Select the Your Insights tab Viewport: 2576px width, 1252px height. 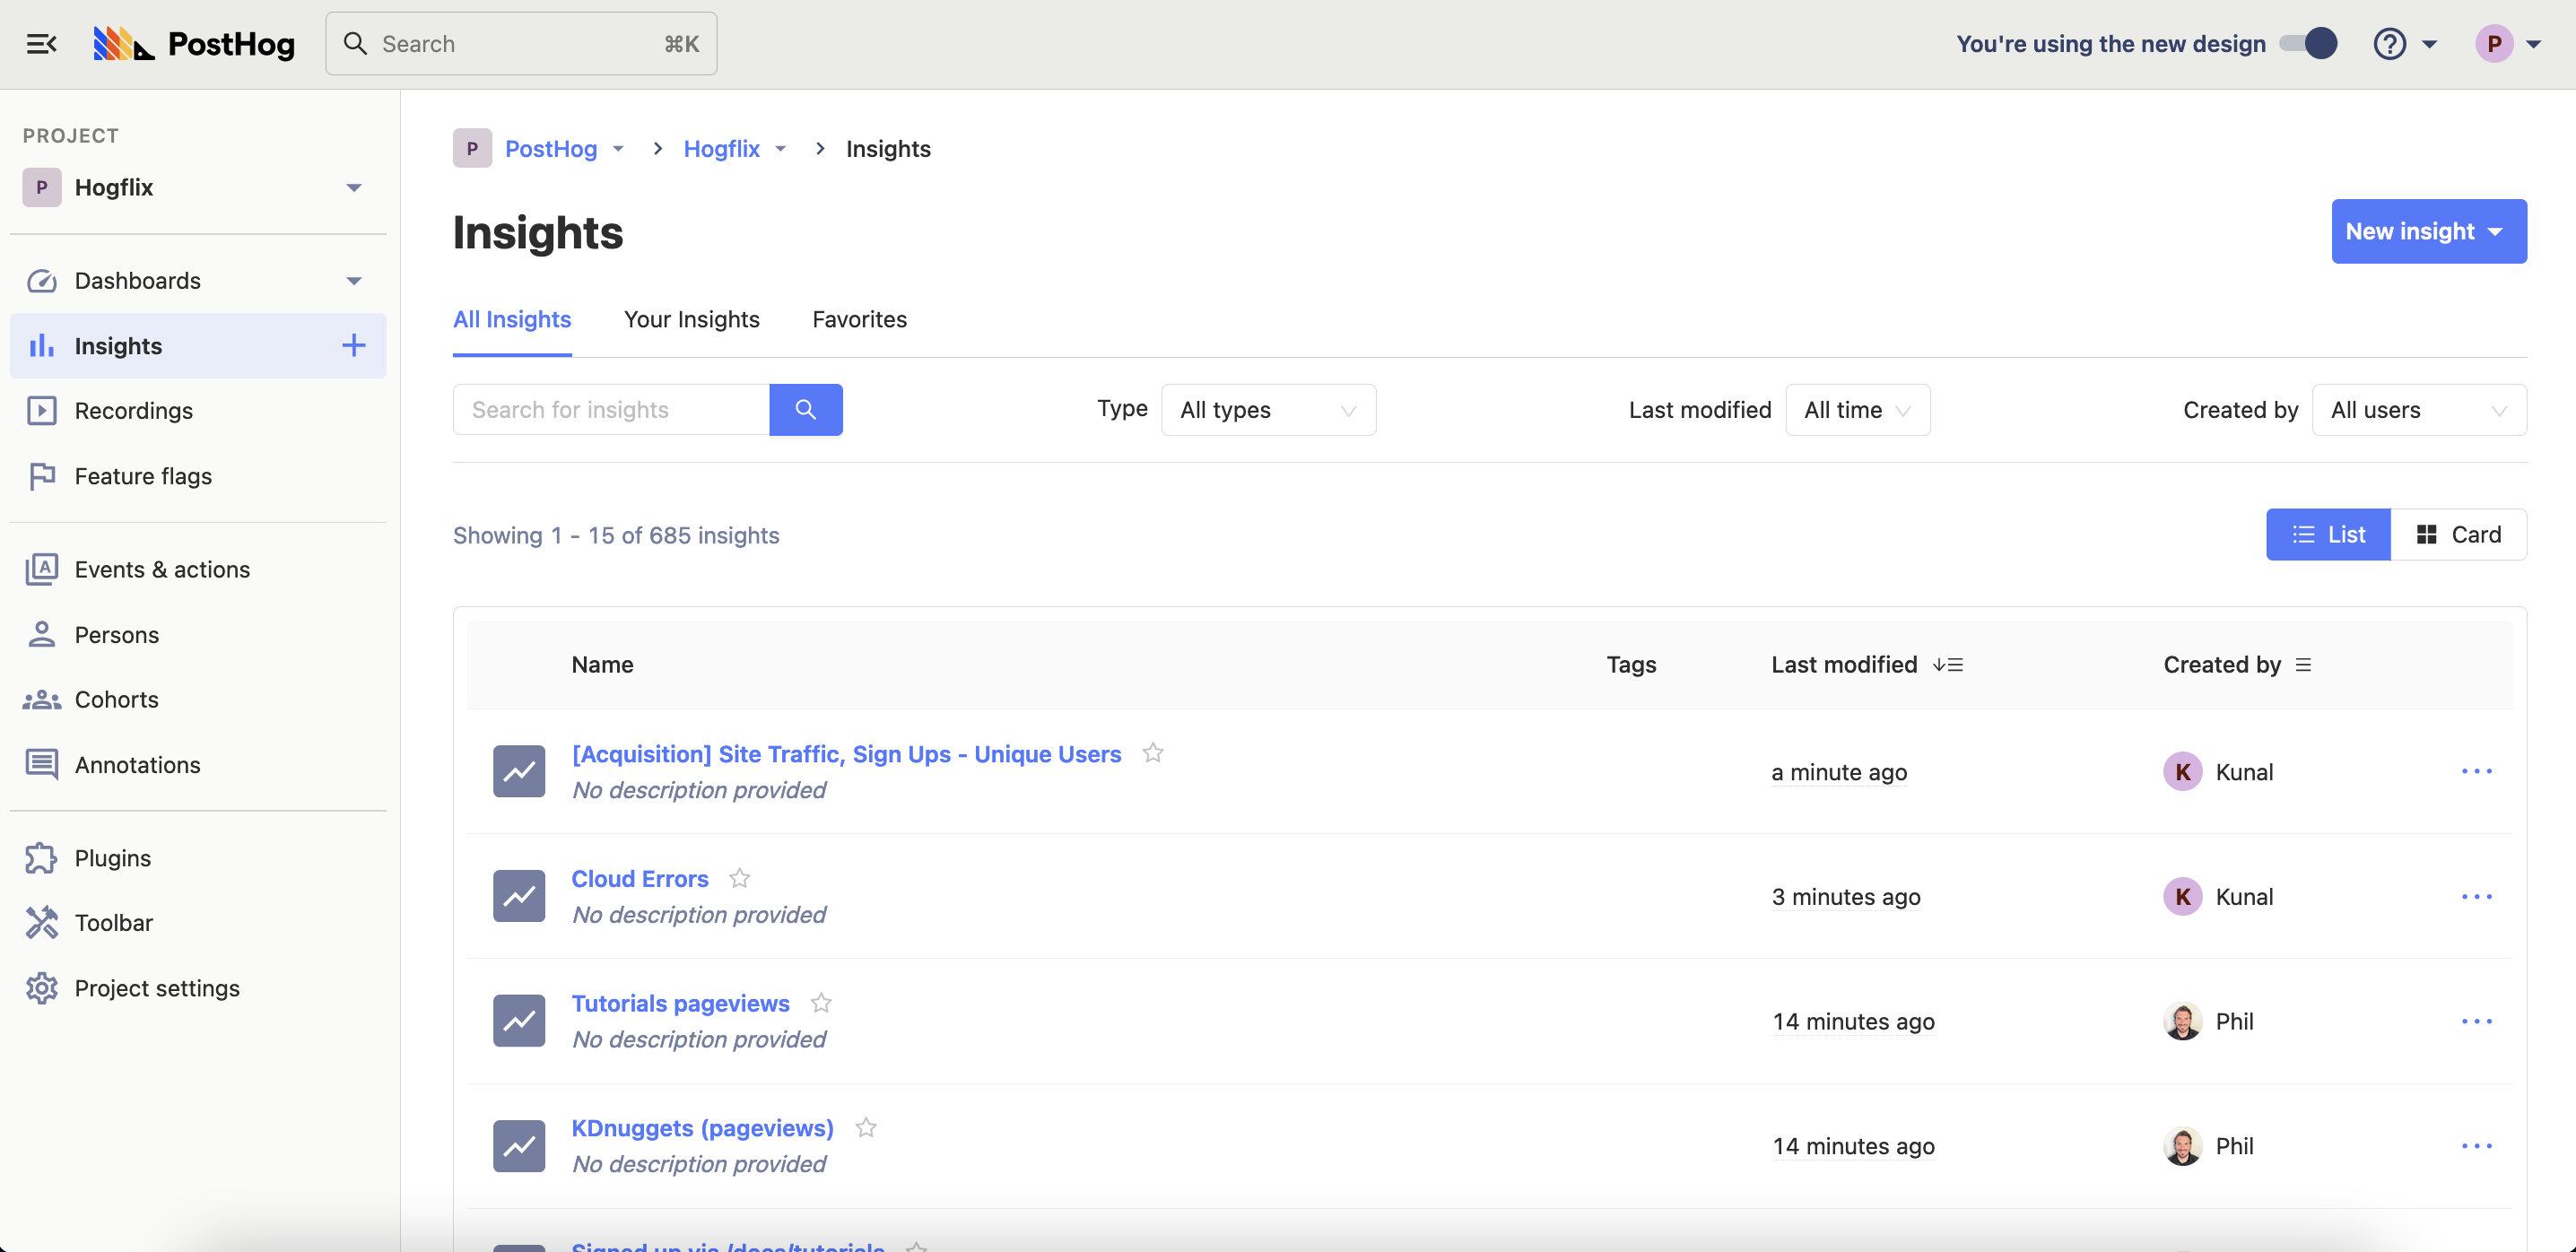point(692,319)
